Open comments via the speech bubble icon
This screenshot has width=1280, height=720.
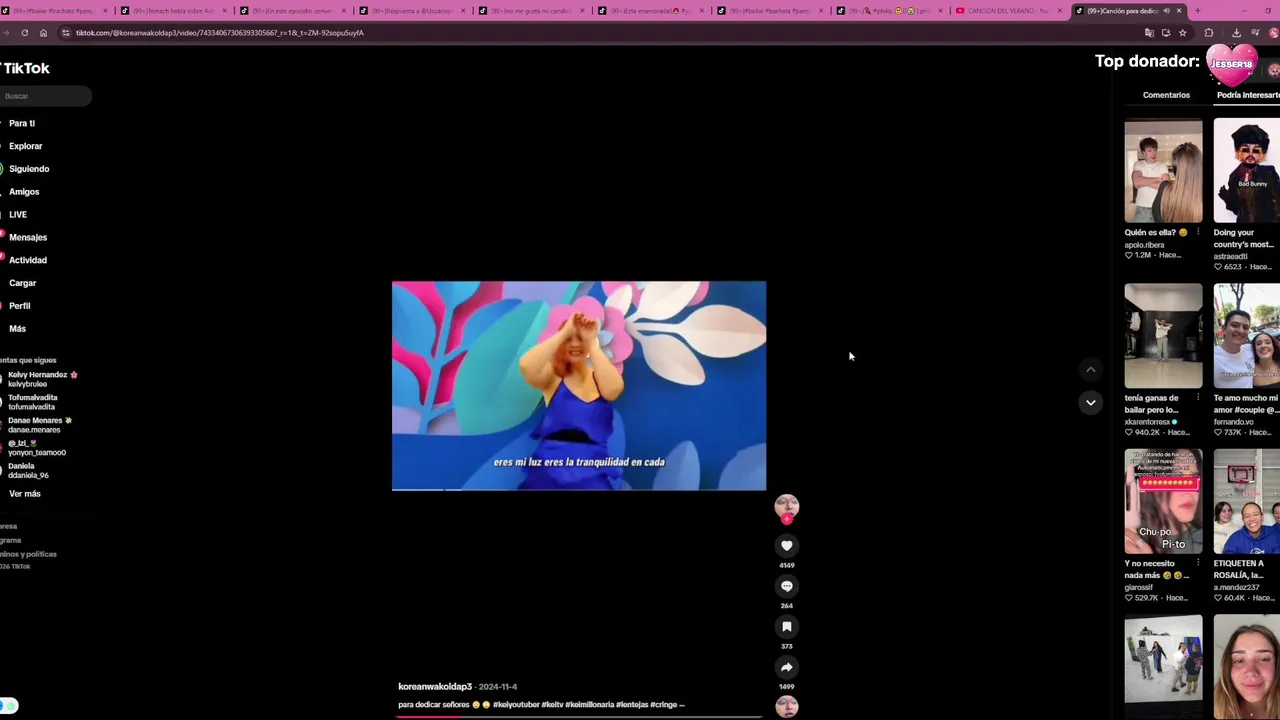pyautogui.click(x=787, y=587)
